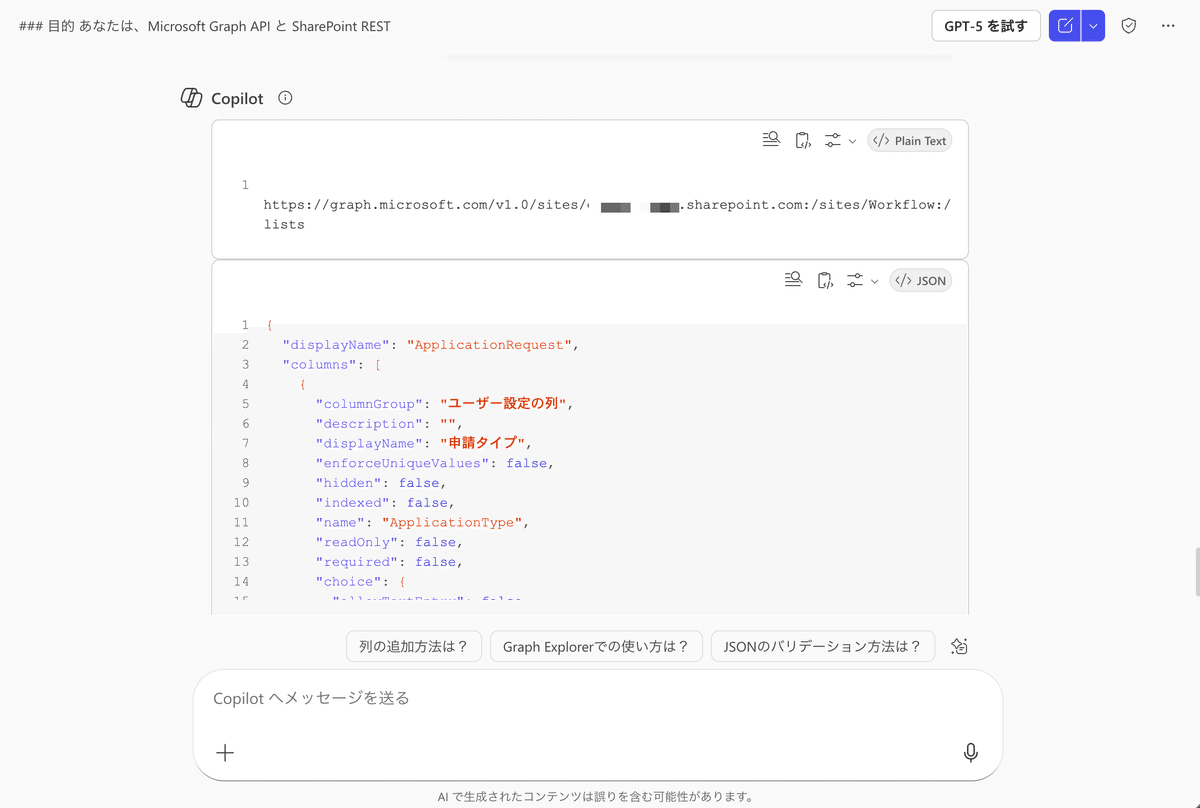
Task: Click the "choice" key on line 14
Action: (x=349, y=581)
